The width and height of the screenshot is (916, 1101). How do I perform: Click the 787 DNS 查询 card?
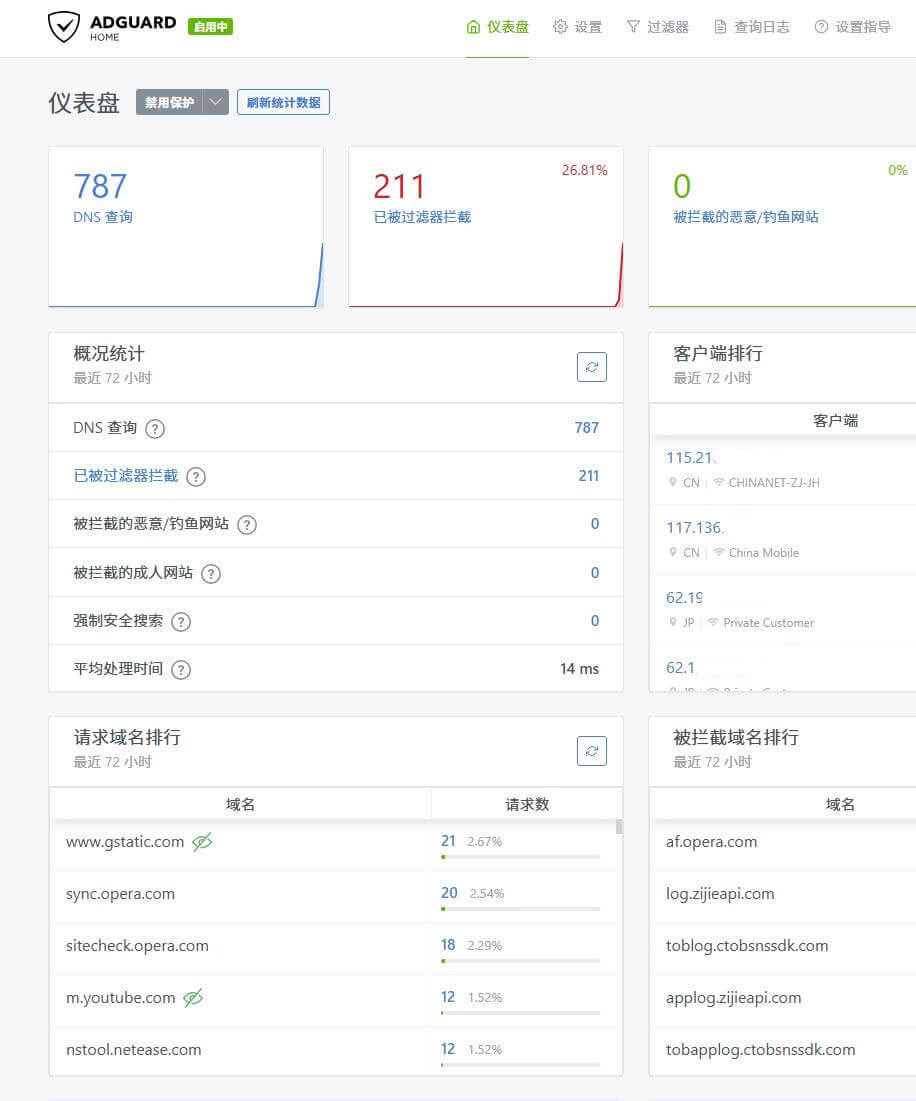pos(185,226)
